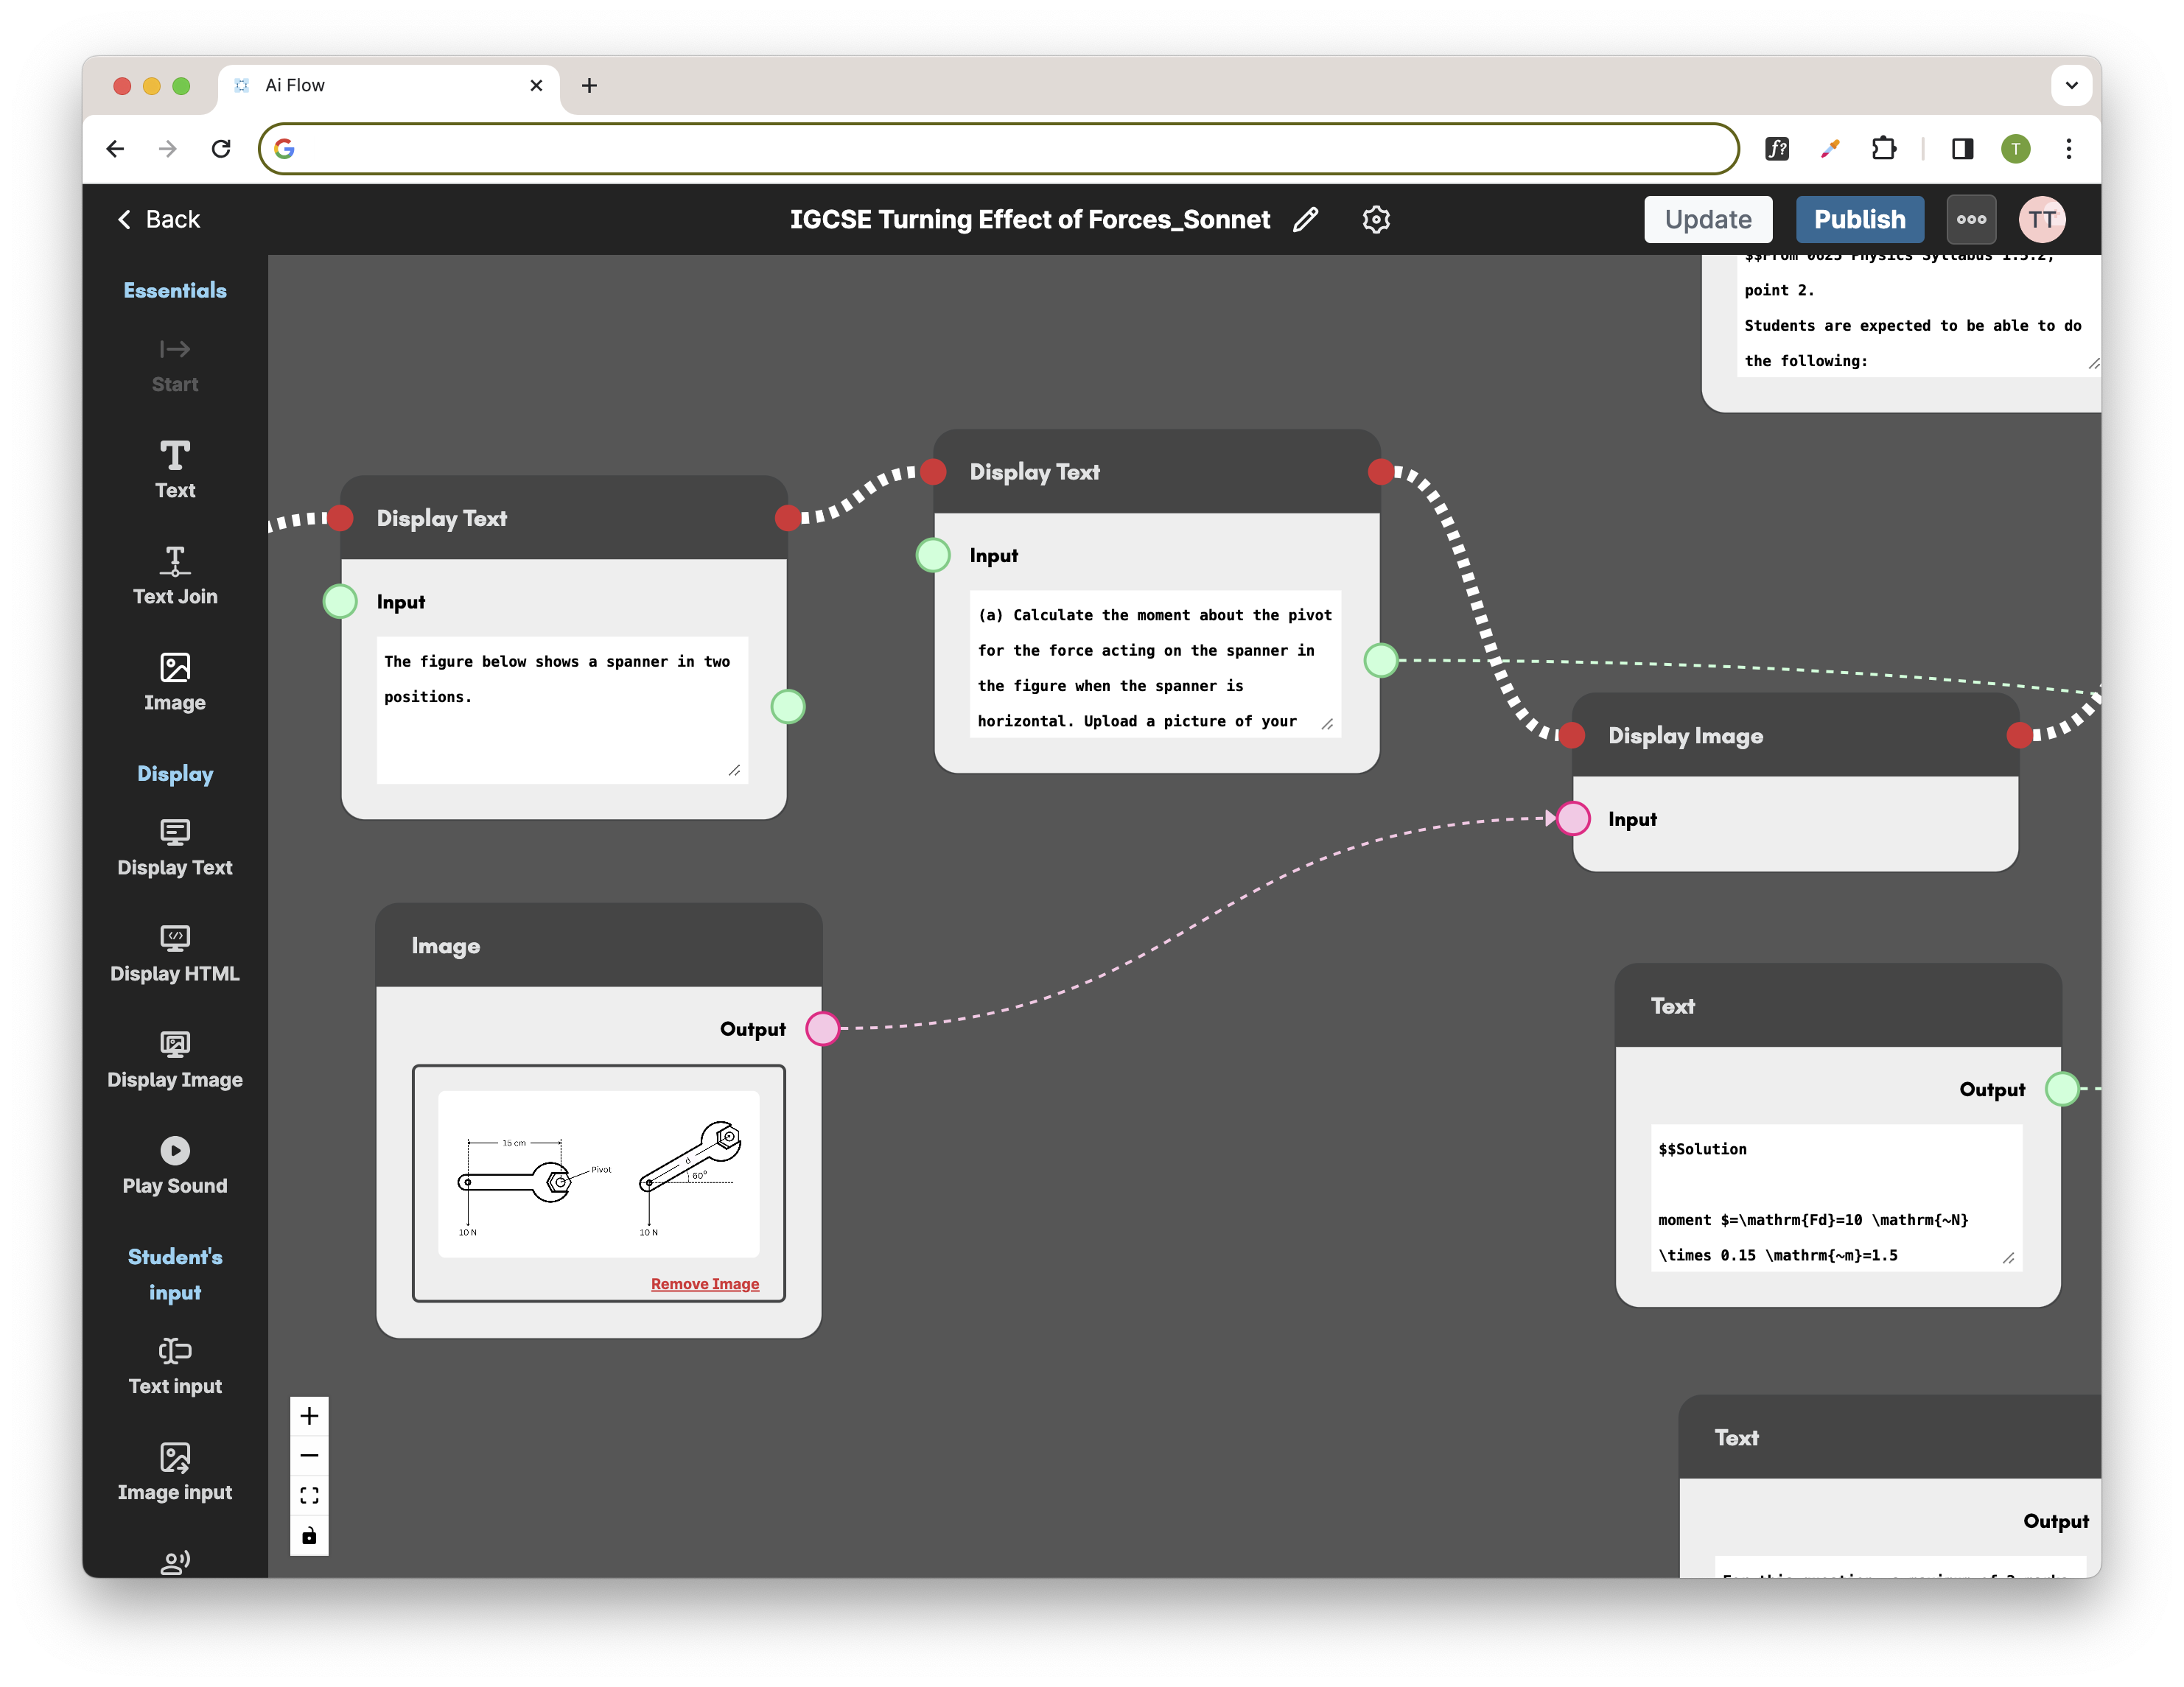Click the forward browser arrow
The image size is (2184, 1687).
tap(168, 149)
